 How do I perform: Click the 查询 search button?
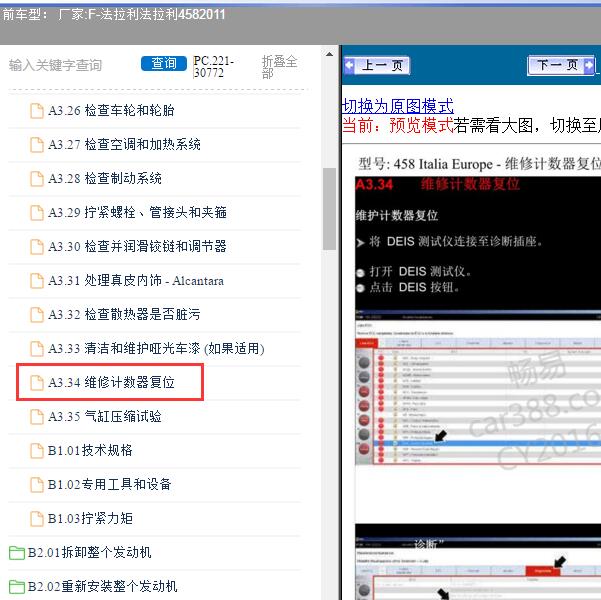164,64
